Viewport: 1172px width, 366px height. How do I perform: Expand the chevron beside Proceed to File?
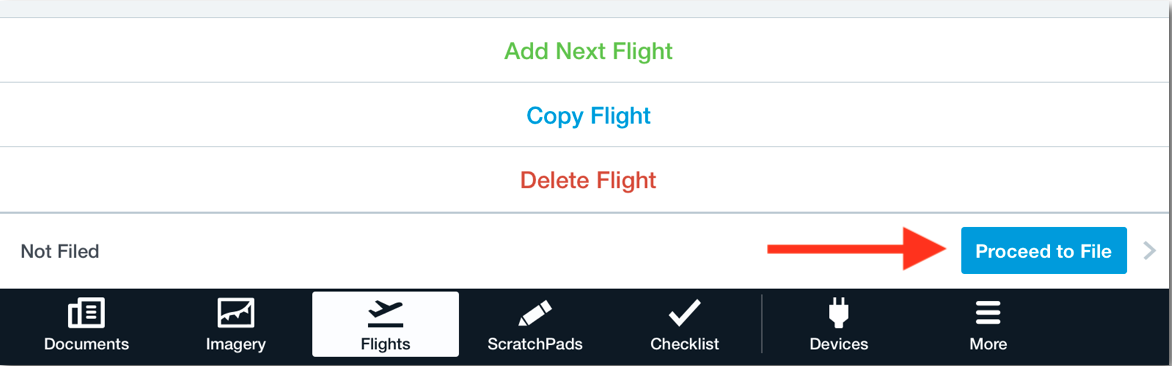click(1150, 251)
